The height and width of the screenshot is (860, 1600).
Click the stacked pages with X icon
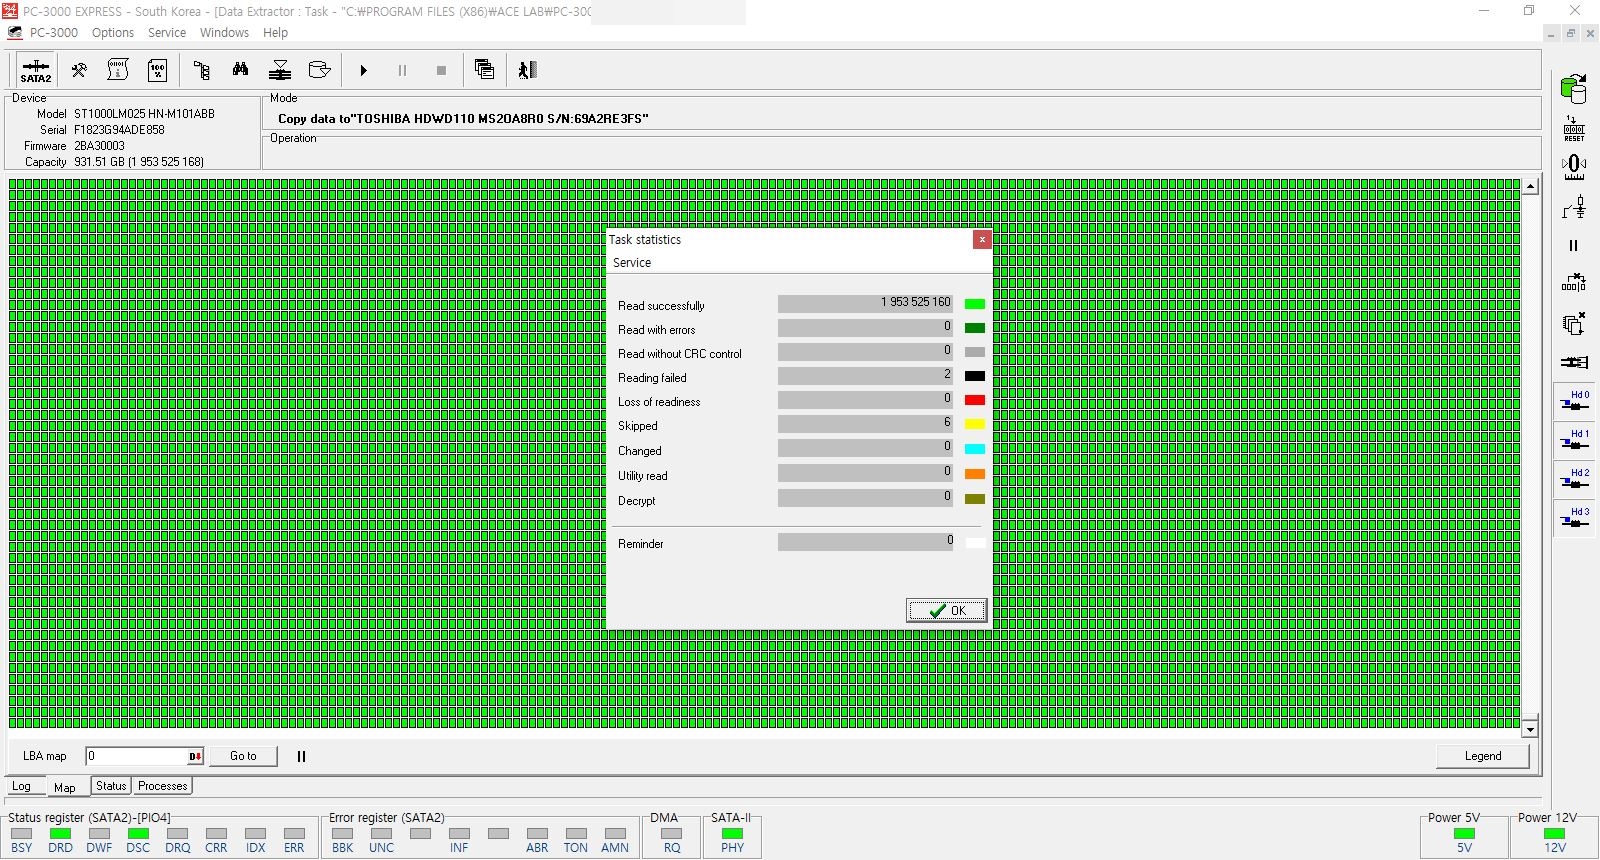pos(1574,323)
